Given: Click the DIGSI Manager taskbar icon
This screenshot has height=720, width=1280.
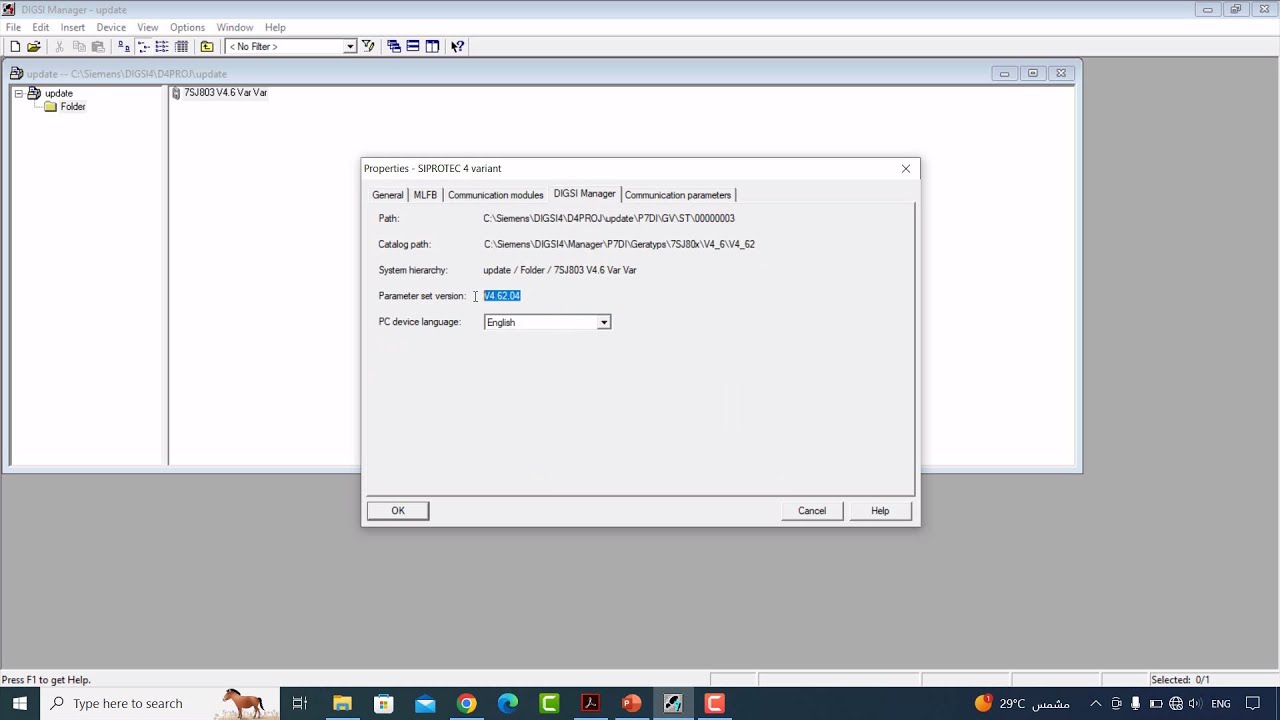Looking at the screenshot, I should click(x=673, y=703).
